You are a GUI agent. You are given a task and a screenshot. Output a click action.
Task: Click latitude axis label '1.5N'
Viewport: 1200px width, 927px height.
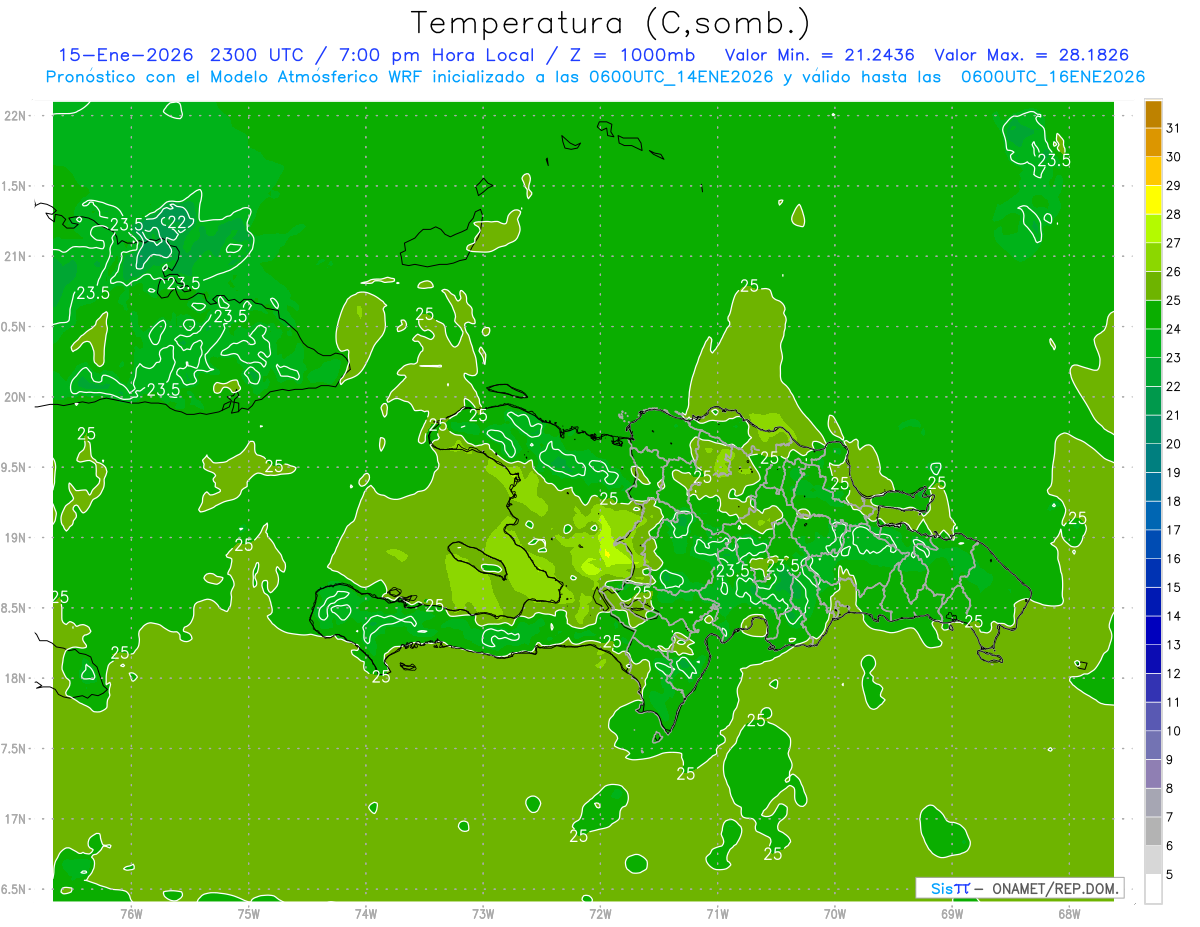coord(15,186)
